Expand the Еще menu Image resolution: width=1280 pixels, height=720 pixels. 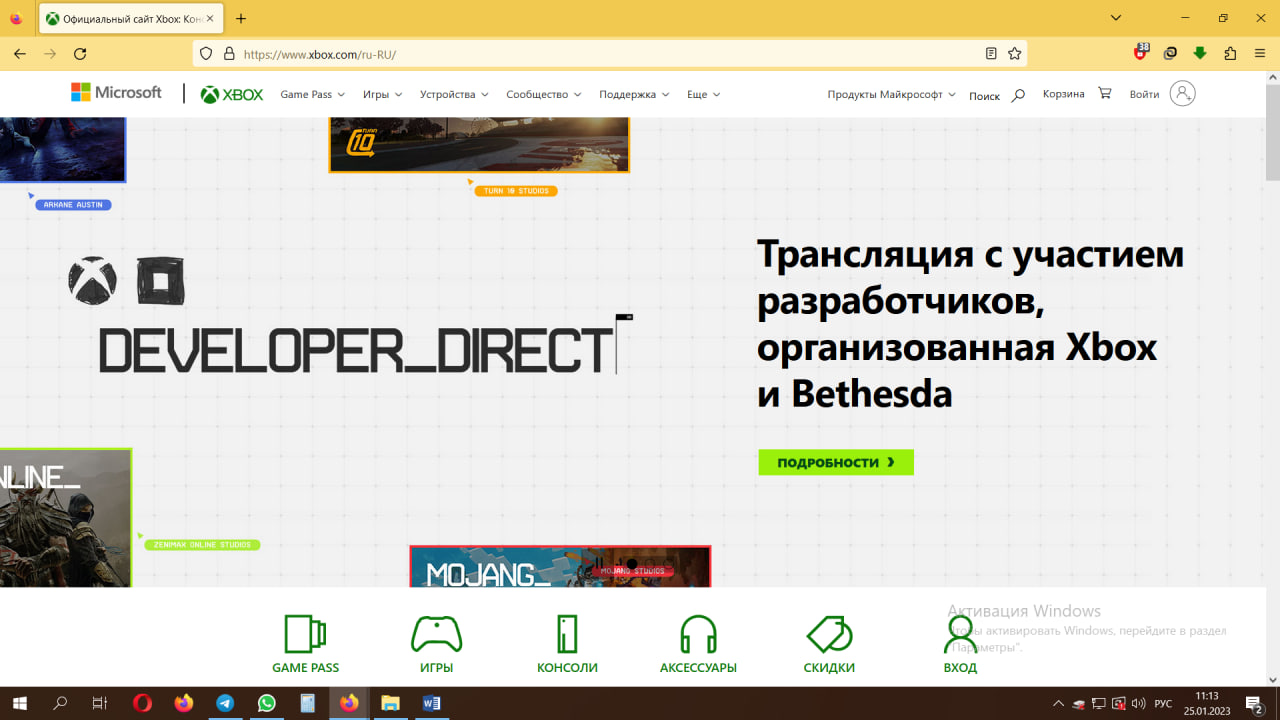point(703,94)
